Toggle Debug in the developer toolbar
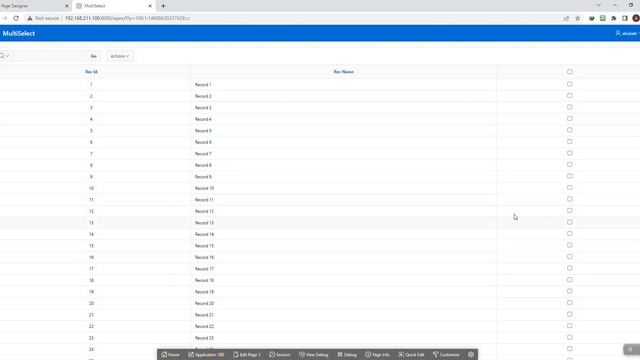Viewport: 640px width, 360px height. point(347,354)
